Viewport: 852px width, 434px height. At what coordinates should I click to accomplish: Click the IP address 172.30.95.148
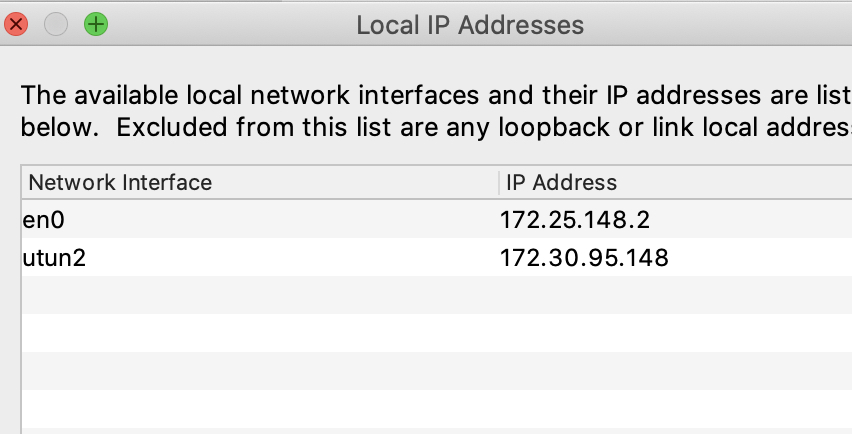pyautogui.click(x=584, y=259)
